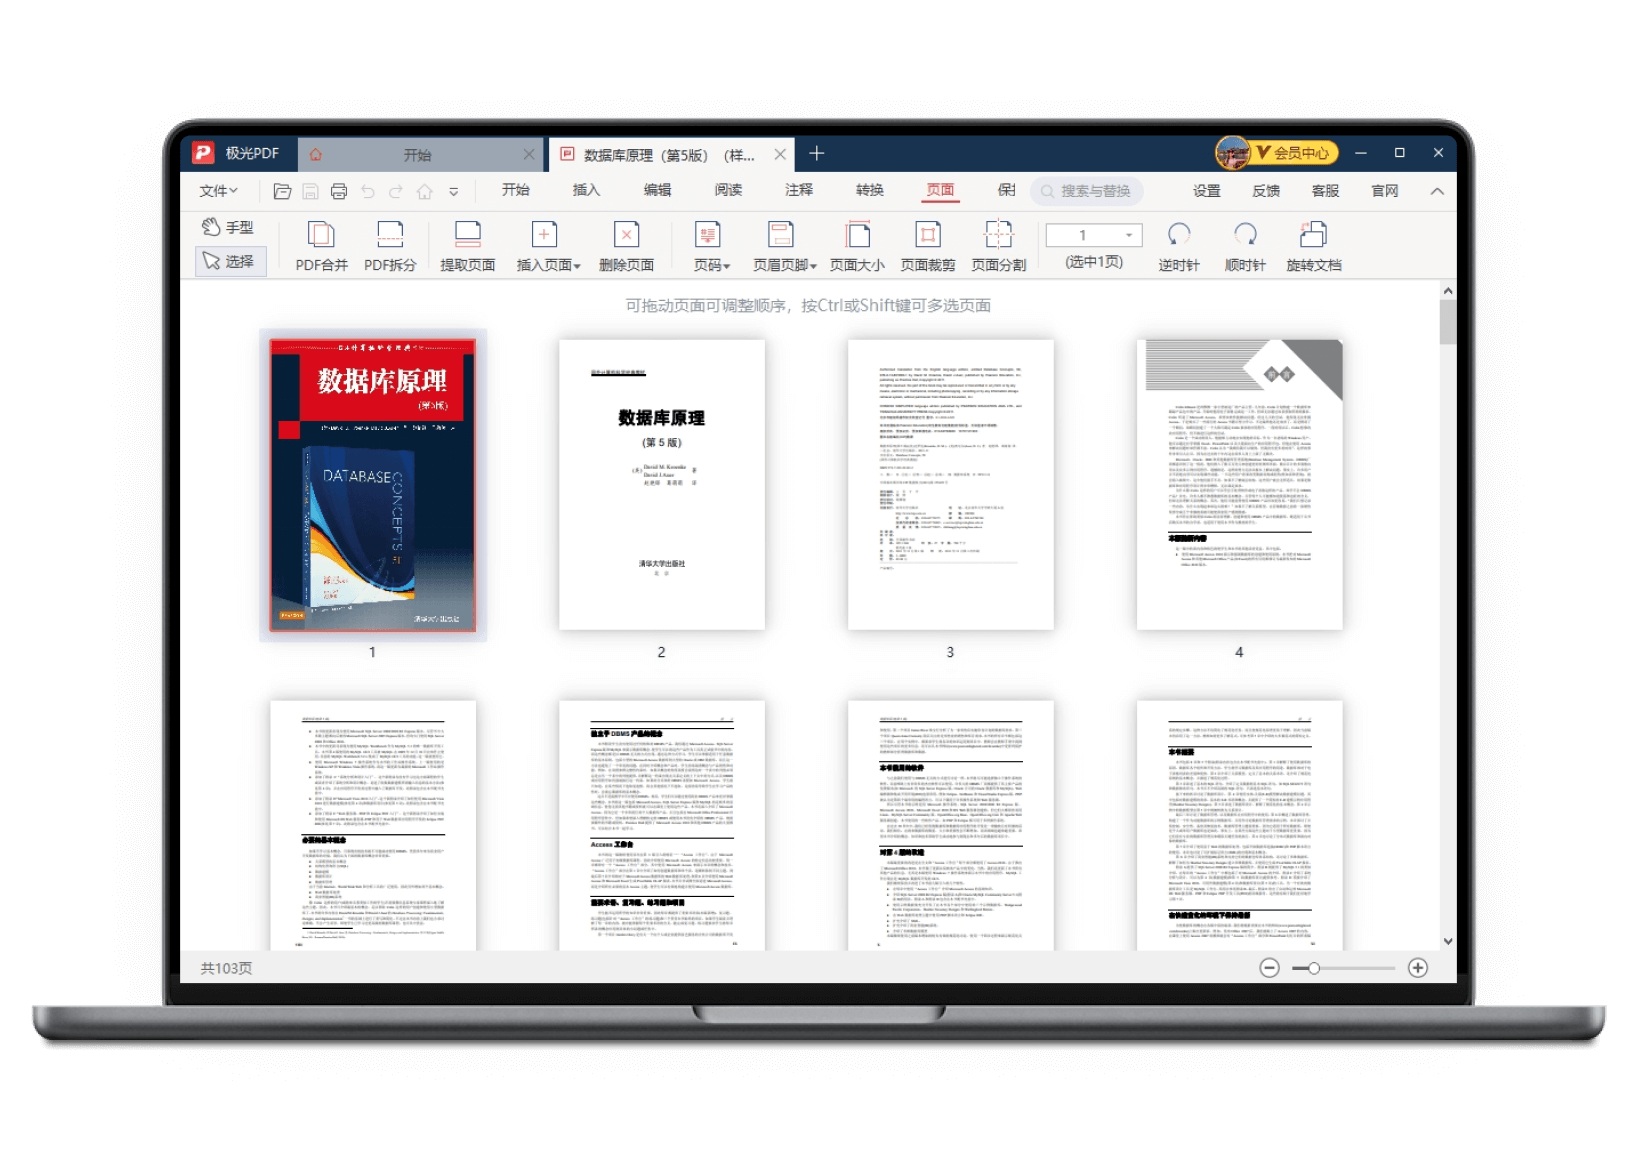Click scrollbar down arrow
Viewport: 1640px width, 1160px height.
[x=1448, y=941]
